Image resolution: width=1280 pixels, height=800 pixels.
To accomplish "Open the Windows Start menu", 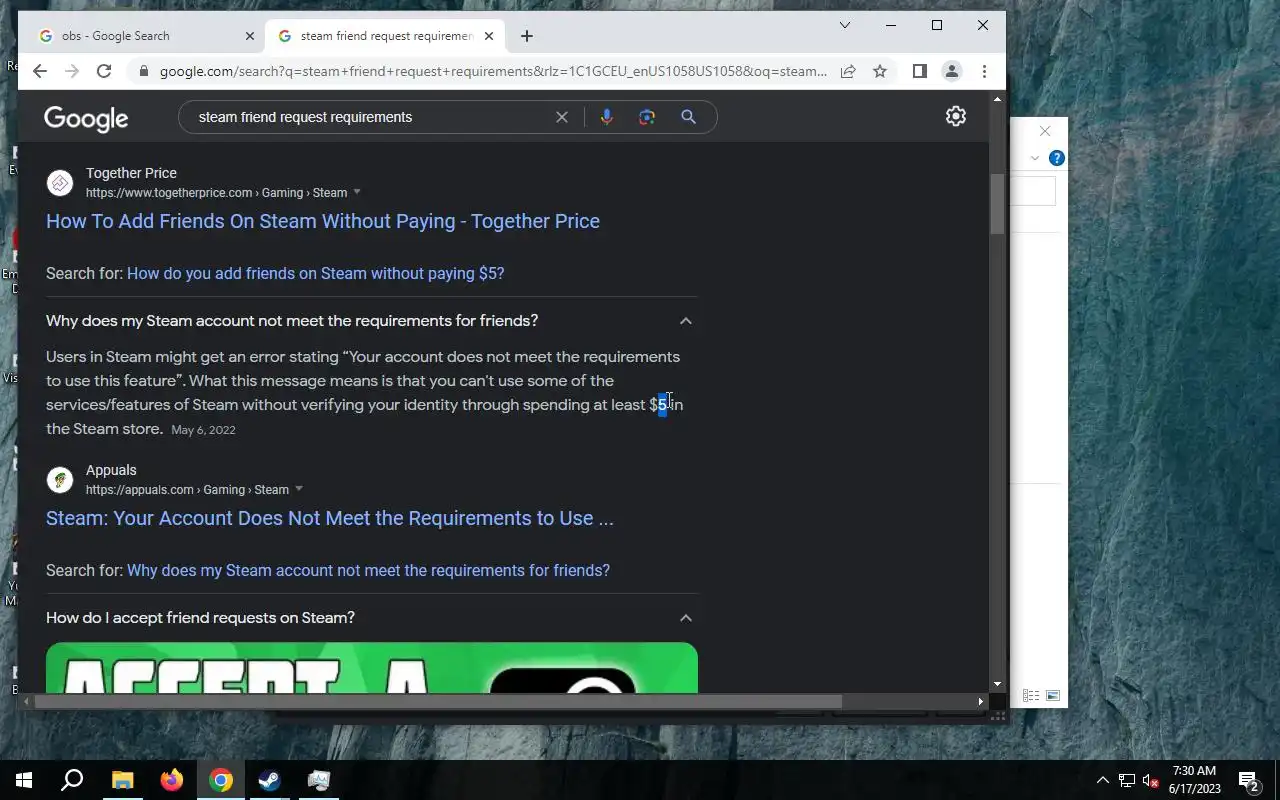I will pos(24,780).
